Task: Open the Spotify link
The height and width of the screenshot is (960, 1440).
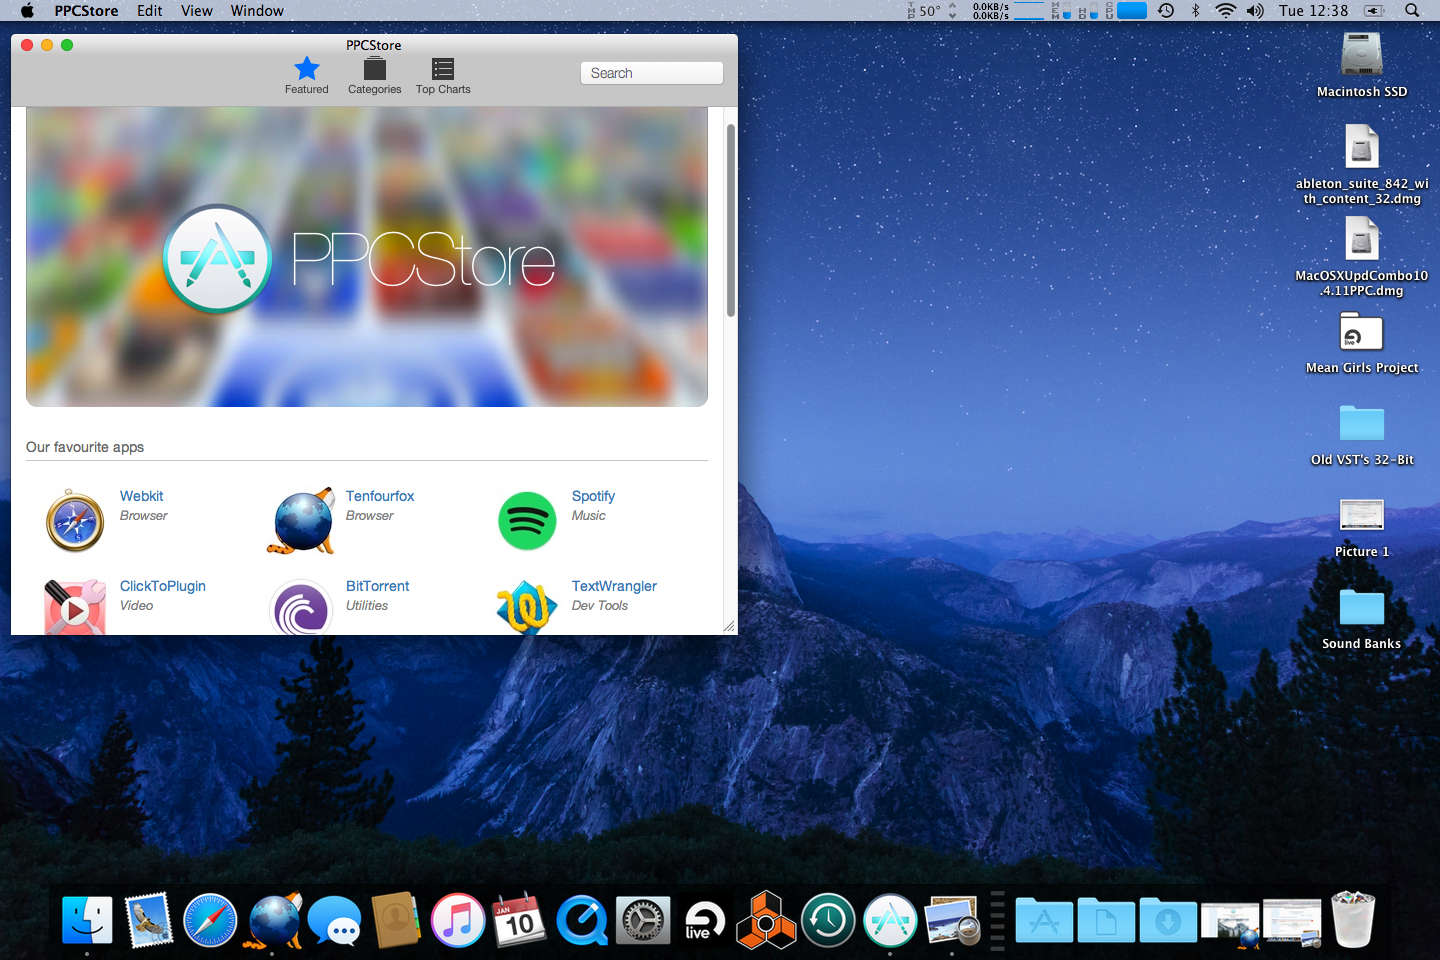Action: point(593,496)
